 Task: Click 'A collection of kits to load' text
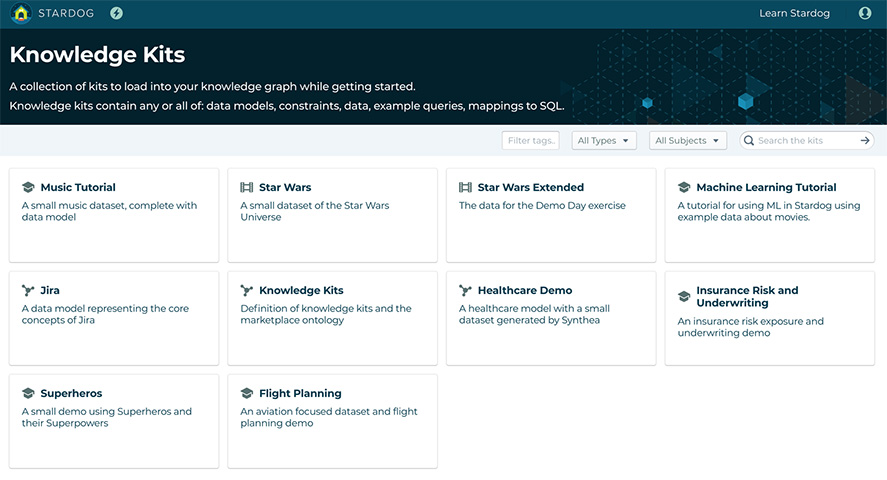[x=212, y=87]
